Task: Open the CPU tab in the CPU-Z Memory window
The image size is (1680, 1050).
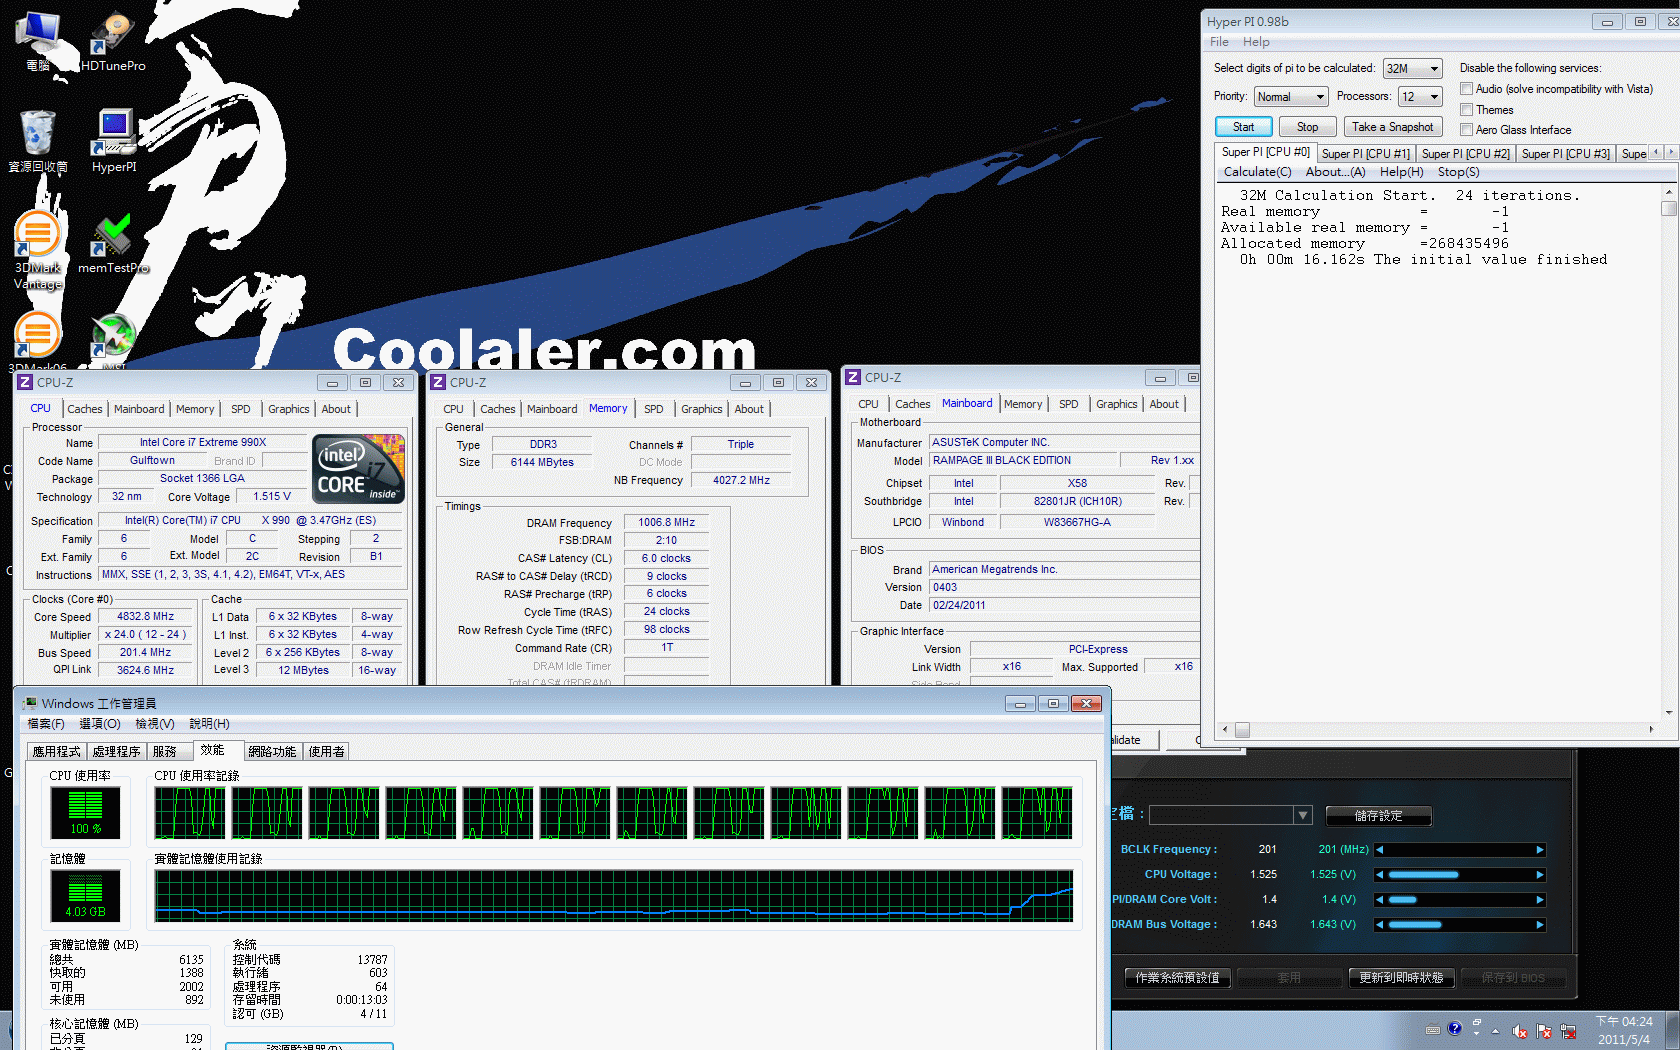Action: 453,409
